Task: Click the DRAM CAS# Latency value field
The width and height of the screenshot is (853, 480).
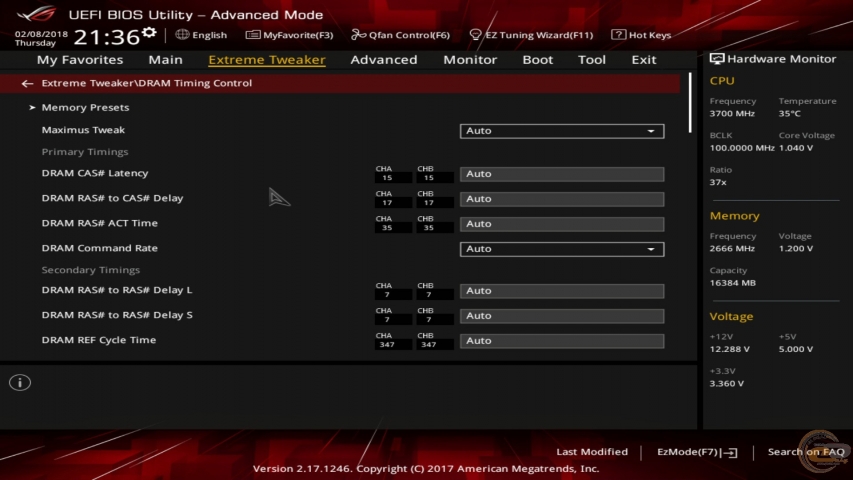Action: (562, 174)
